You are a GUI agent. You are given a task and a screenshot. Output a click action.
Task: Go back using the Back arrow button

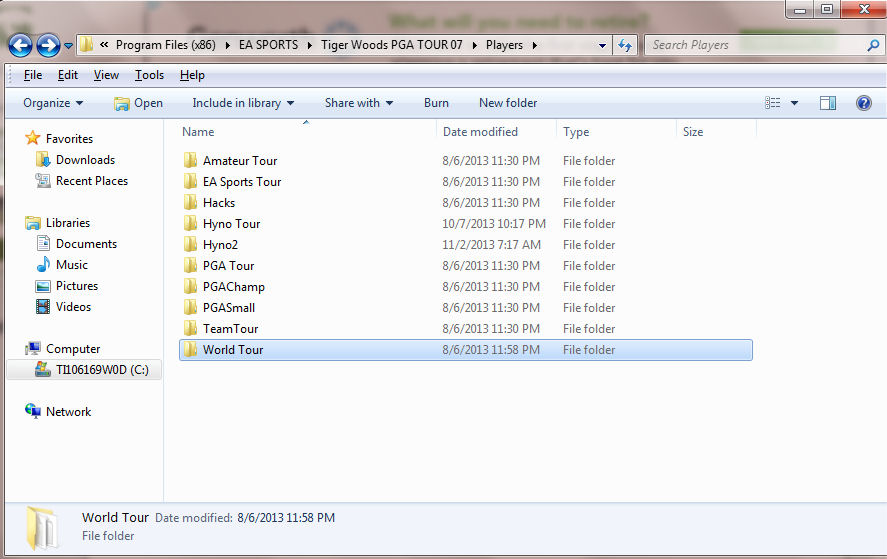(x=20, y=45)
